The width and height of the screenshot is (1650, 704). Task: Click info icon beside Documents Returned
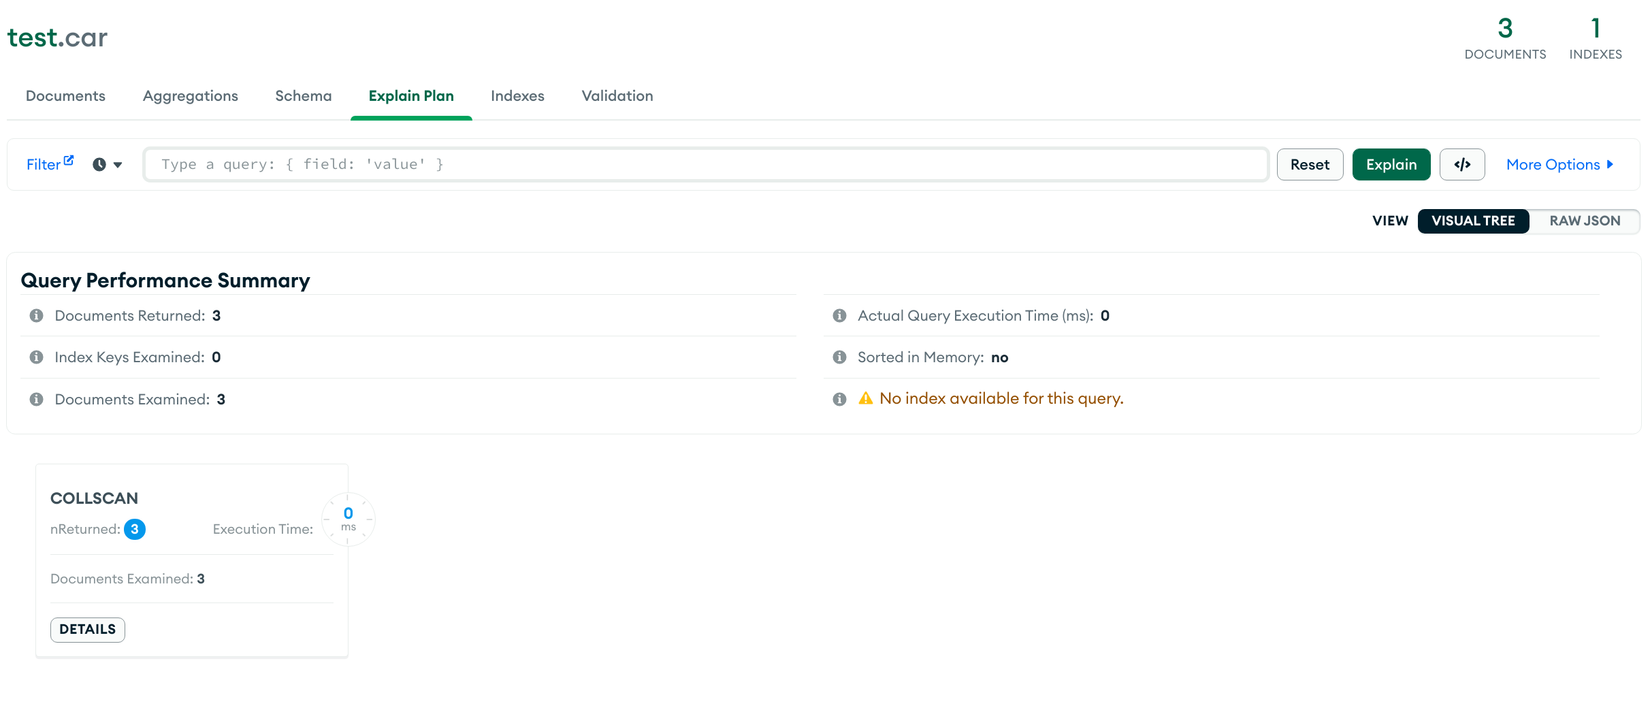click(37, 316)
